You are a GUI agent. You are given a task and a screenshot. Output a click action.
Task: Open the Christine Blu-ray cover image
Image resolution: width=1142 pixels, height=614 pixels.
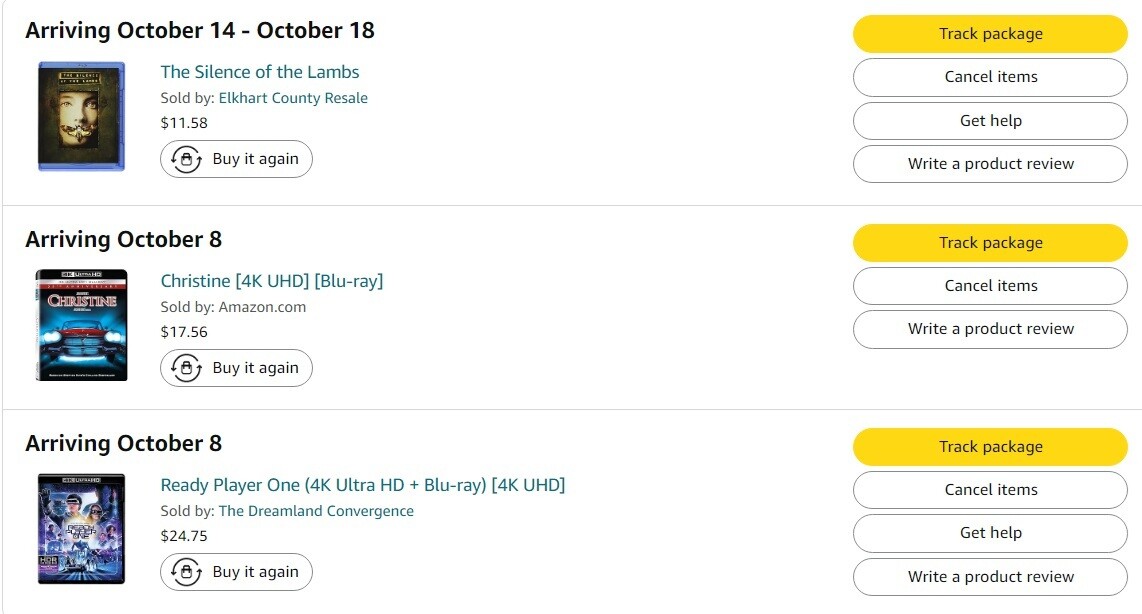click(82, 325)
